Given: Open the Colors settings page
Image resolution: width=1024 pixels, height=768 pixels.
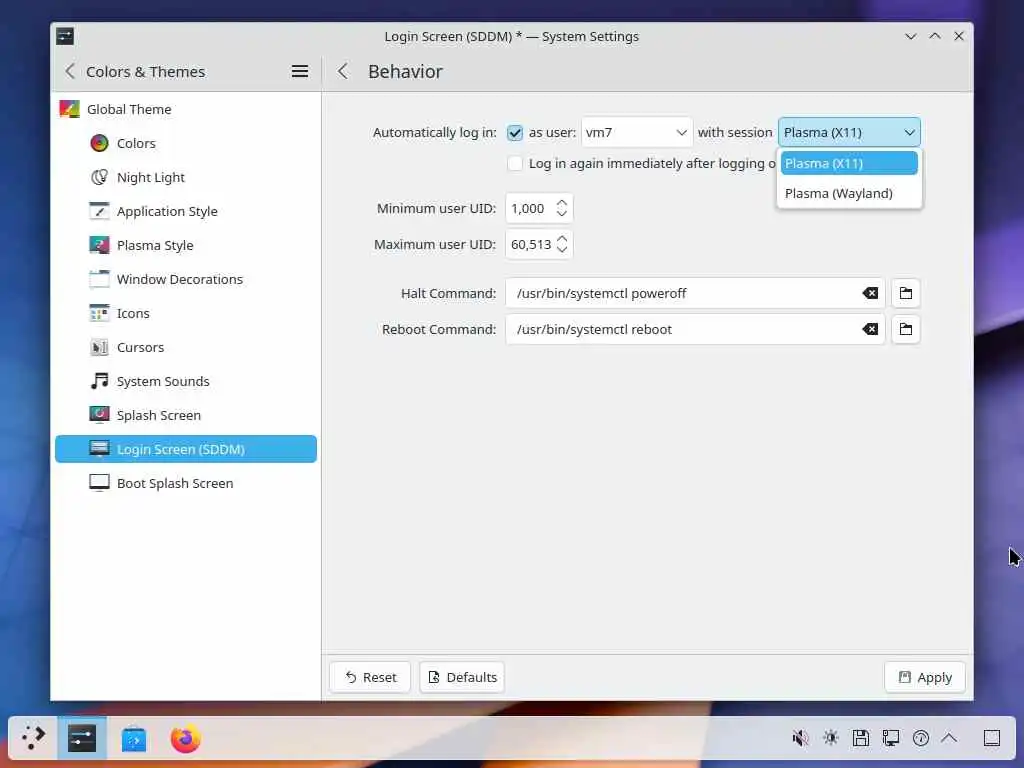Looking at the screenshot, I should pos(185,143).
